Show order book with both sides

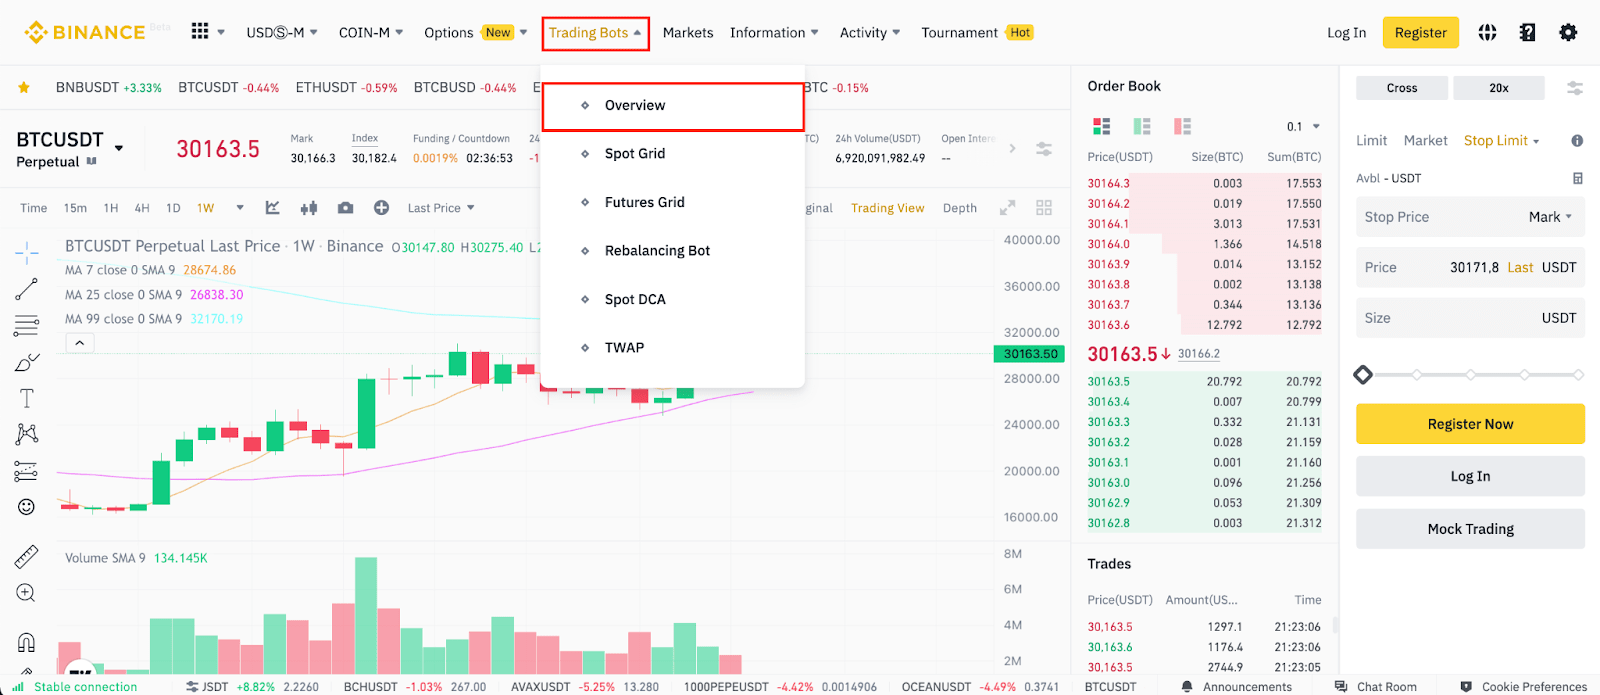click(x=1102, y=126)
